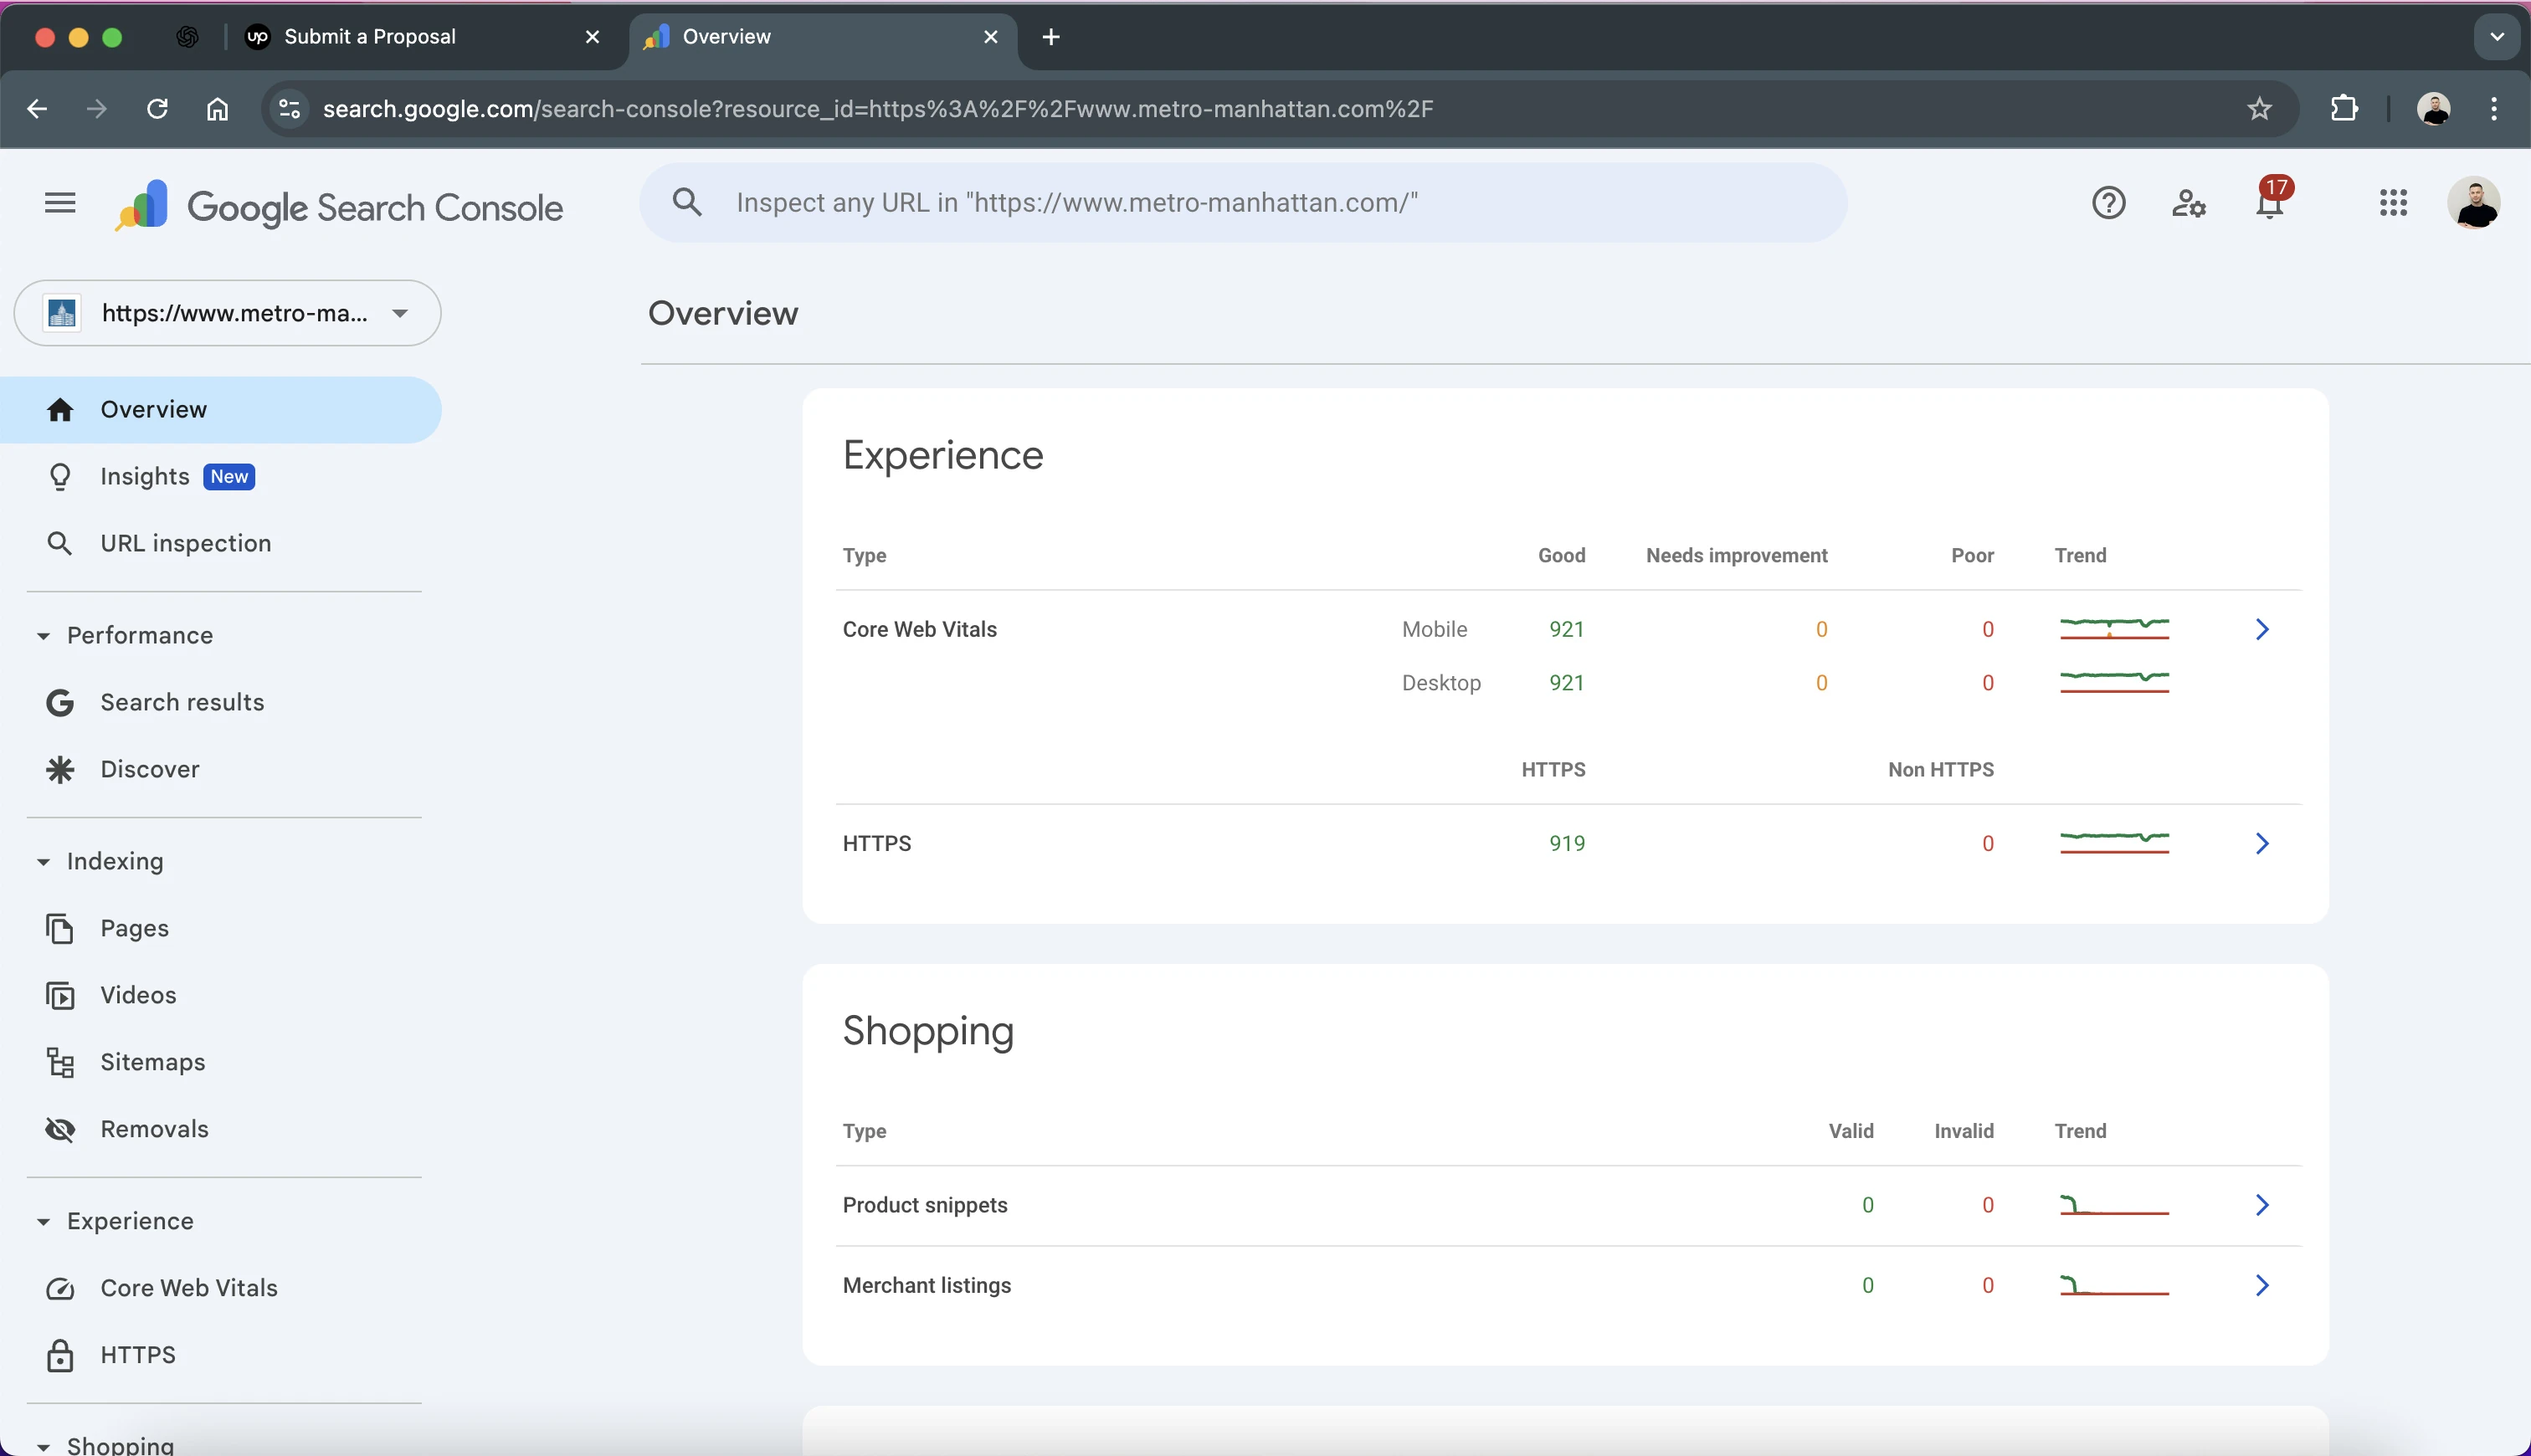Collapse the Indexing section
The height and width of the screenshot is (1456, 2531).
point(100,862)
